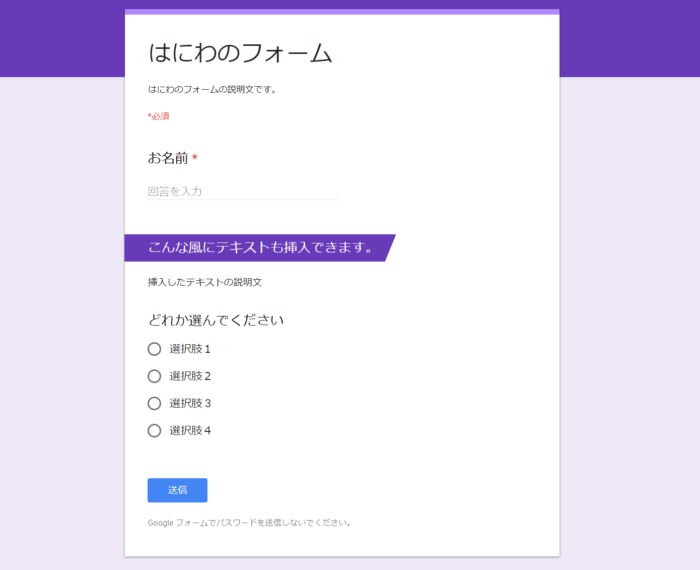Click the Google フォーム password warning footer text

point(249,522)
